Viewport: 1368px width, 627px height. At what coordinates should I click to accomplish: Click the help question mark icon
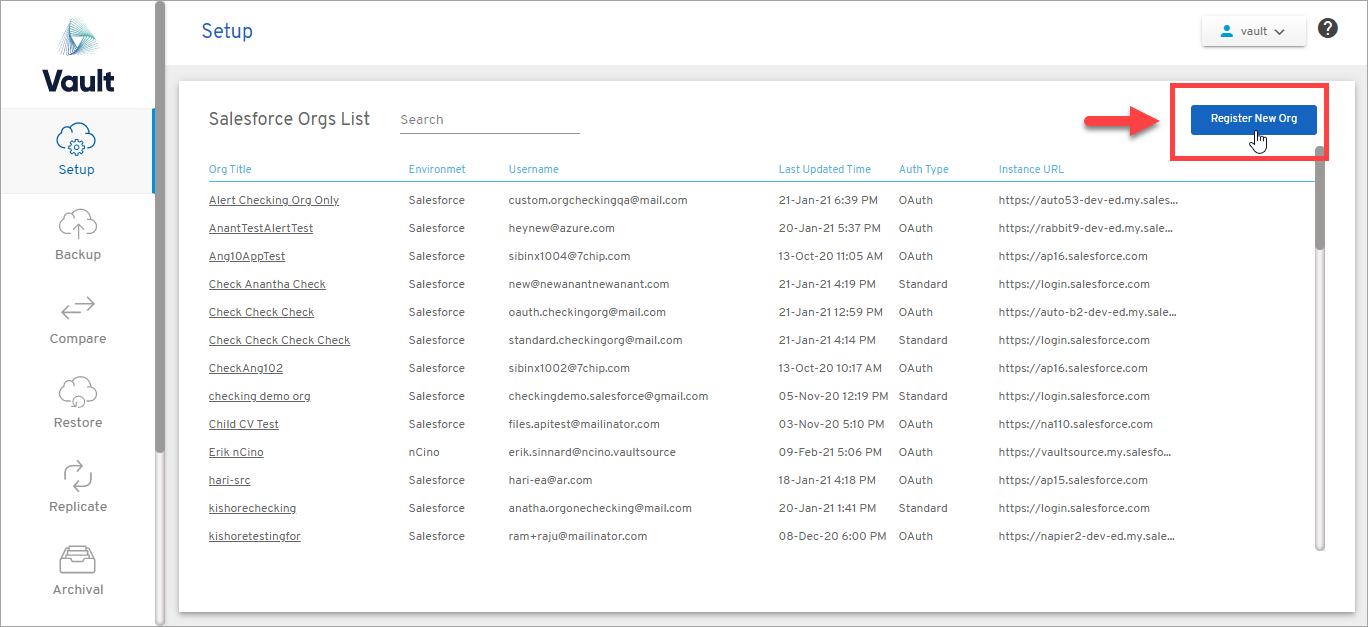1328,29
